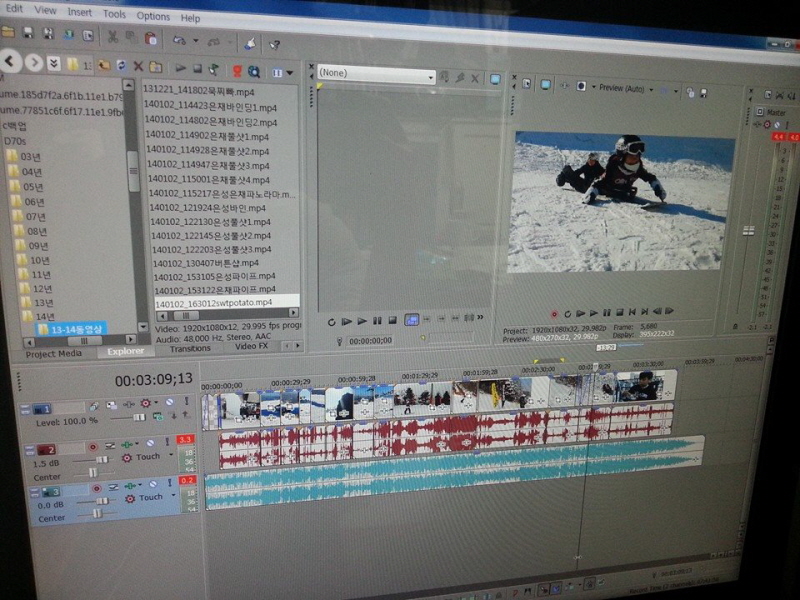Image resolution: width=800 pixels, height=600 pixels.
Task: Click the Save project icon
Action: click(28, 33)
